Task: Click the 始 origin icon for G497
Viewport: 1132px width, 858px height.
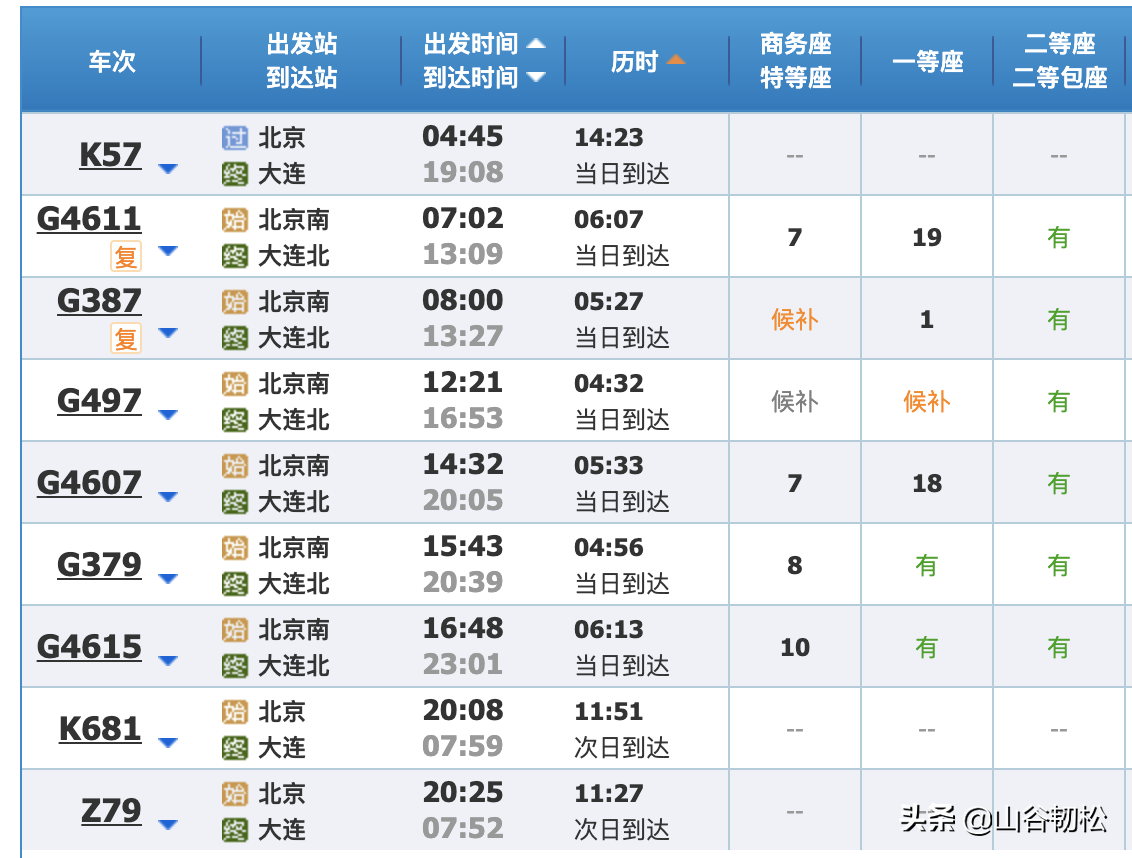Action: coord(235,384)
